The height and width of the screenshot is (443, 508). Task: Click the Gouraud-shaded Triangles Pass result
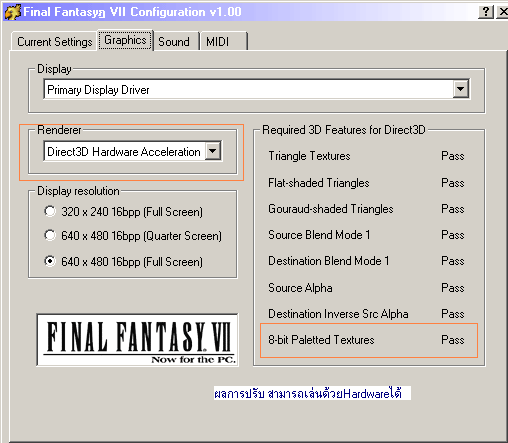[x=453, y=209]
